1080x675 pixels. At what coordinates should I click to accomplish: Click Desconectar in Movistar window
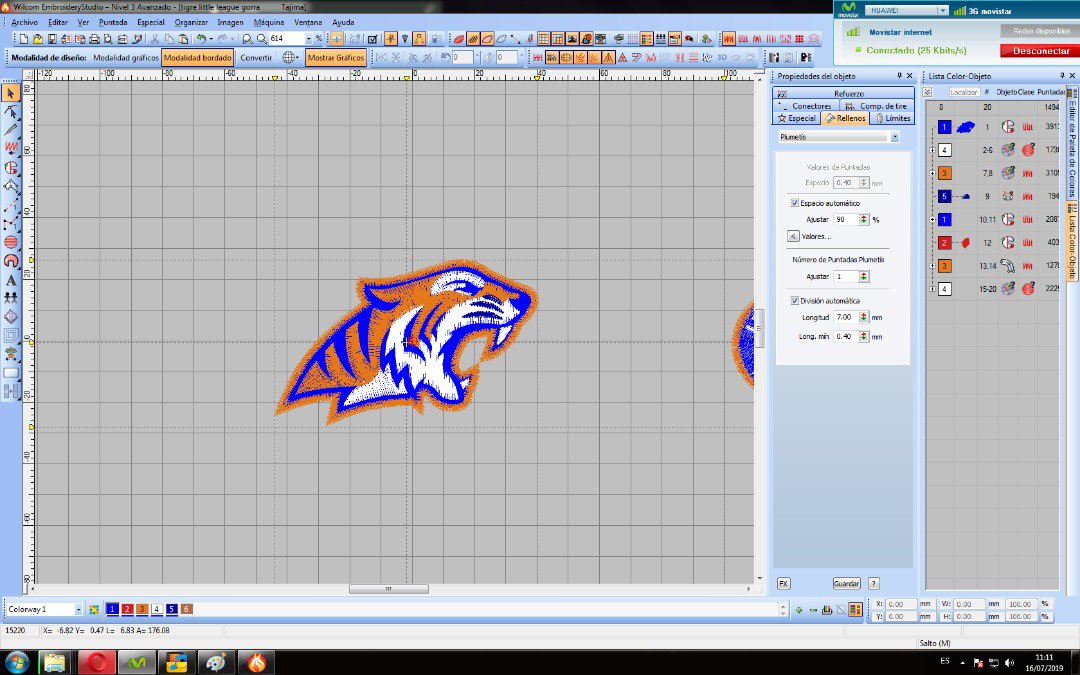click(1041, 51)
